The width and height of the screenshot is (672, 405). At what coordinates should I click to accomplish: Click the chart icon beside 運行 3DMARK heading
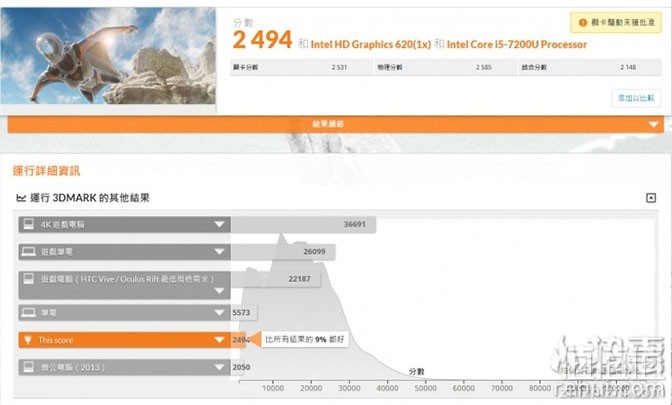21,198
